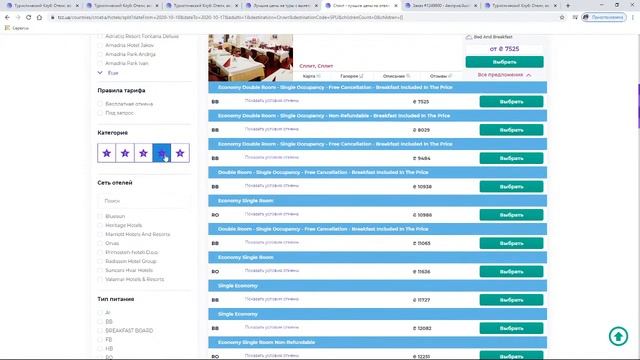Image resolution: width=640 pixels, height=360 pixels.
Task: Click Выбрать for the 10938 room offer
Action: click(511, 187)
